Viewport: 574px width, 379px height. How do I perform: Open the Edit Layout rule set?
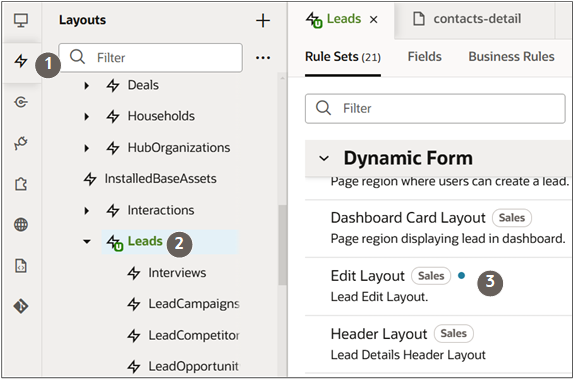click(368, 276)
